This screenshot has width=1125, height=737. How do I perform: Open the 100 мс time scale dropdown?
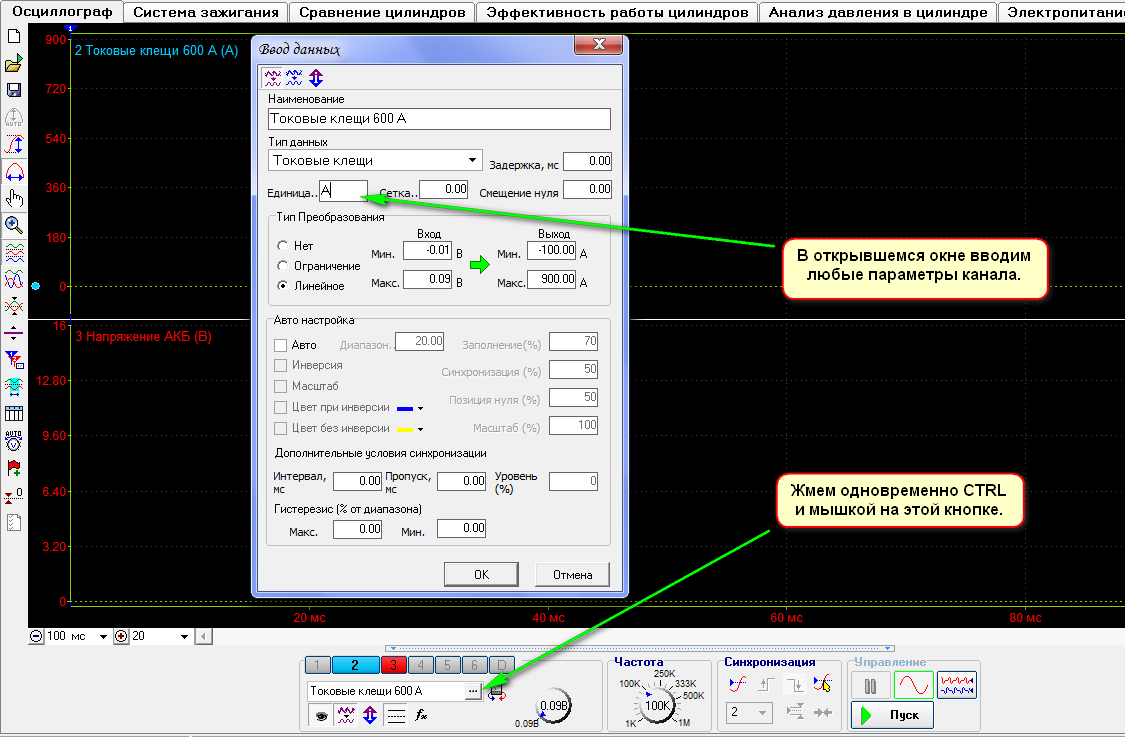tap(103, 637)
